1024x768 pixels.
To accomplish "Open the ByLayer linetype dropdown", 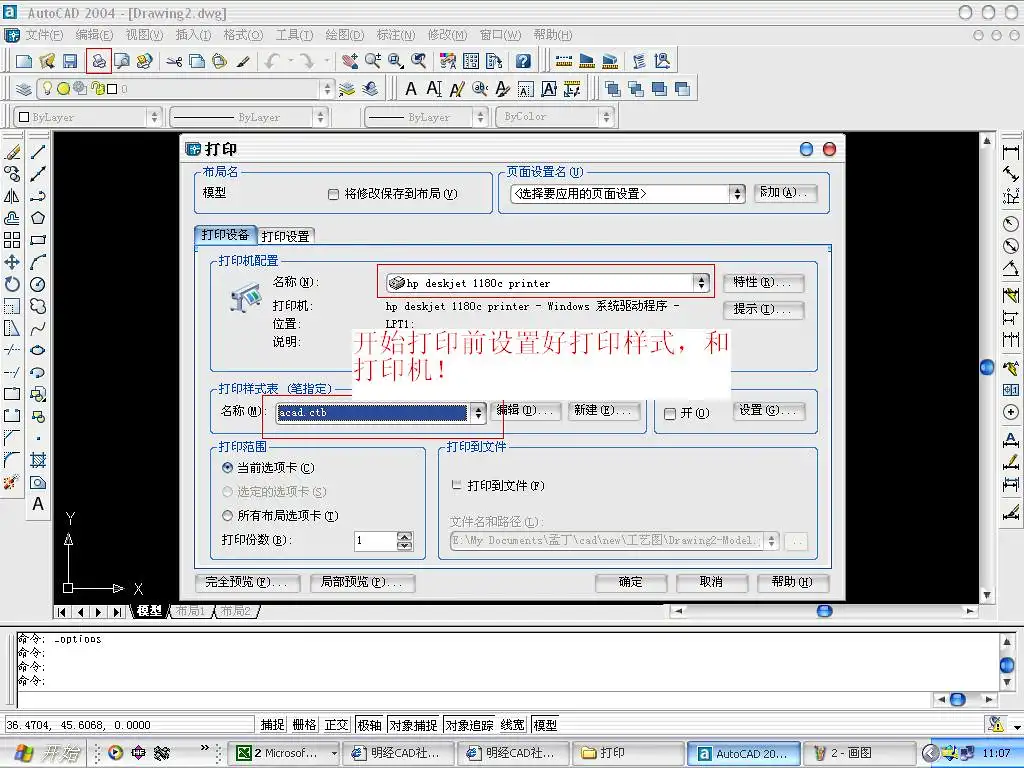I will 320,117.
